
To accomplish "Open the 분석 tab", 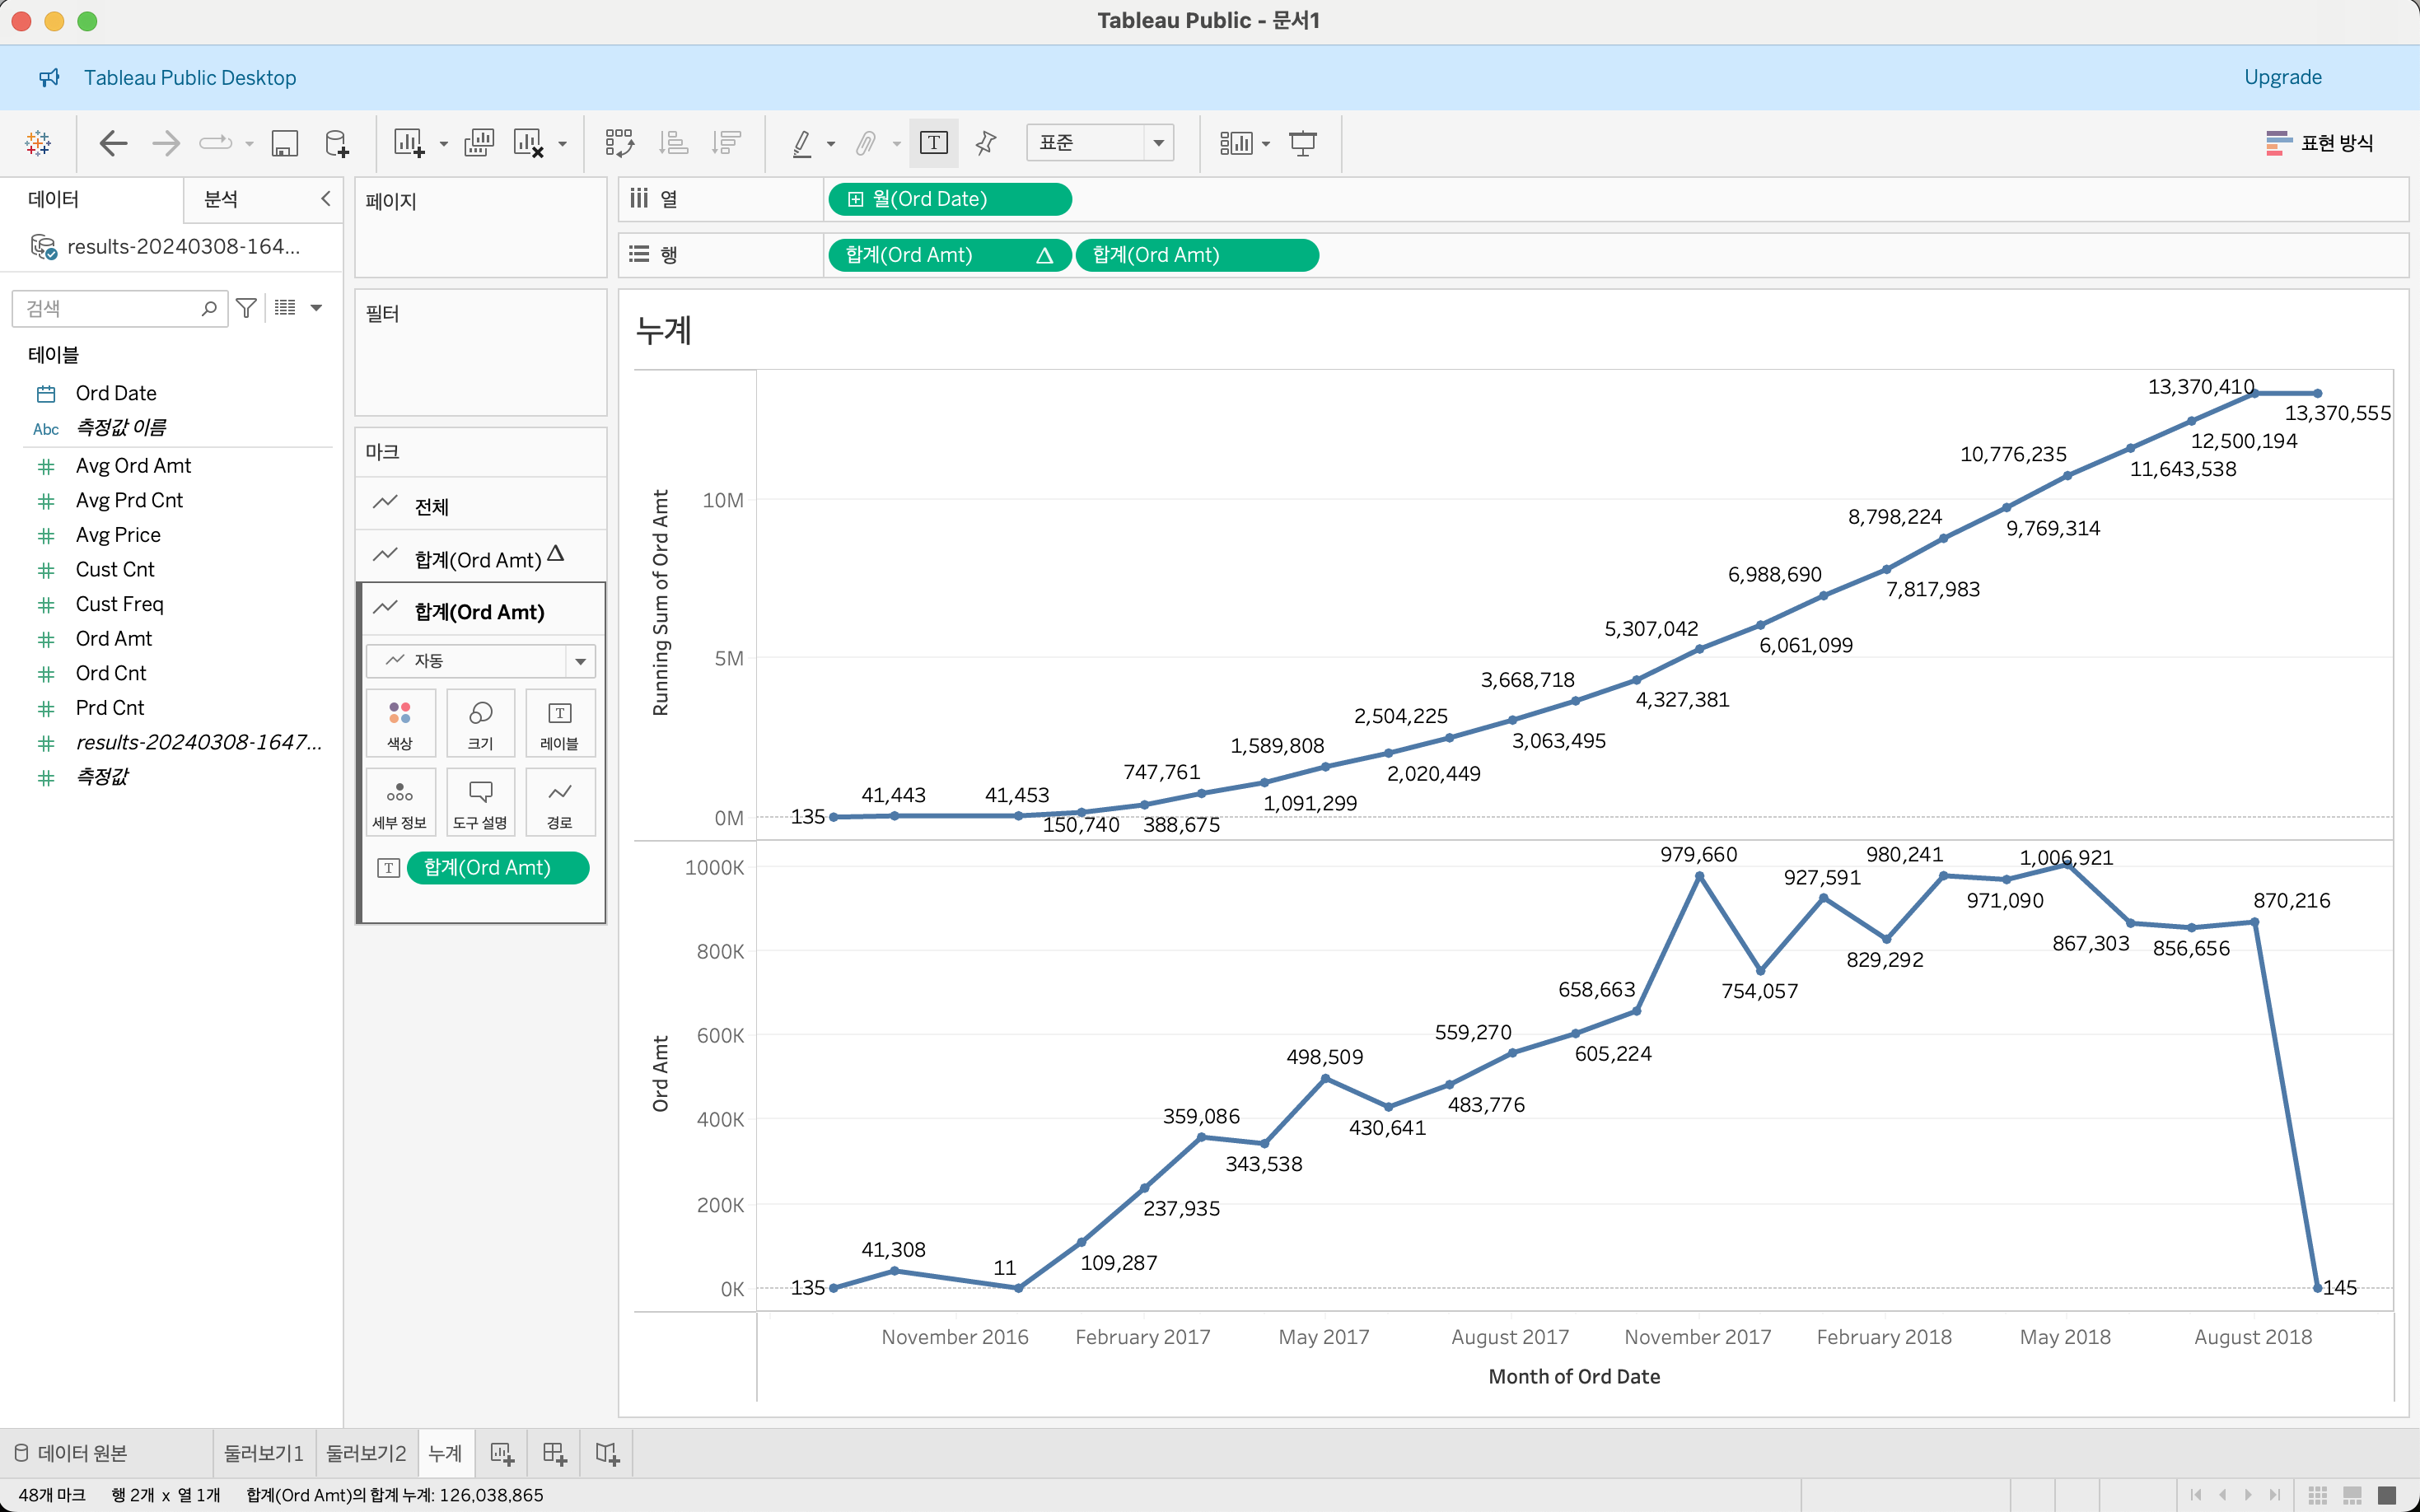I will (x=221, y=198).
